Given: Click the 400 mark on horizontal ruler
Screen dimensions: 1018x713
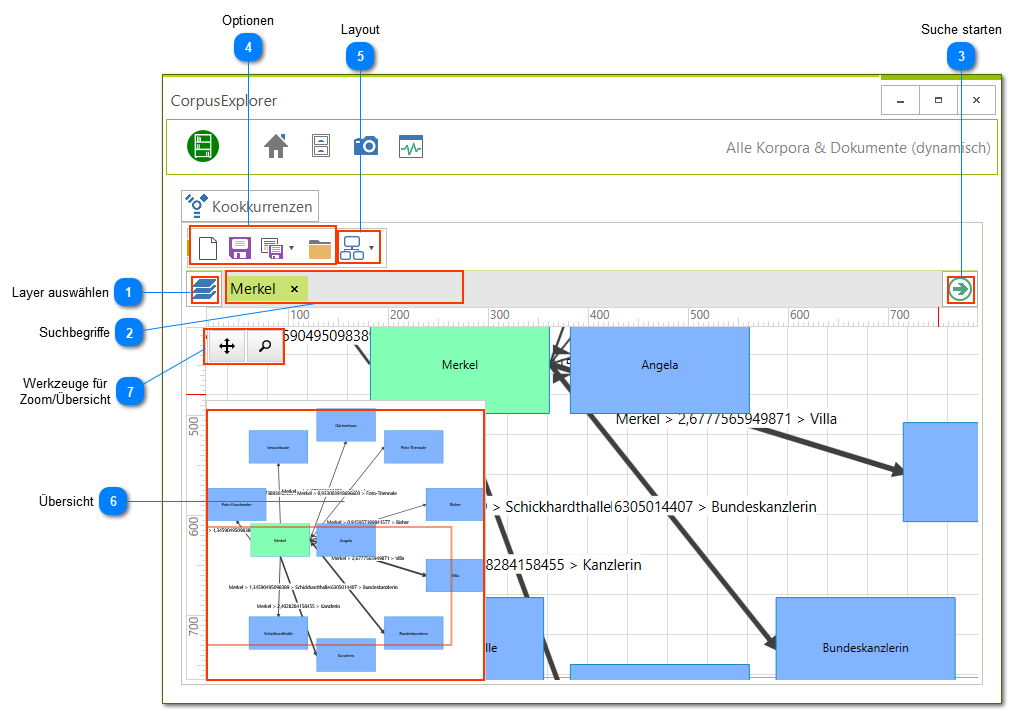Looking at the screenshot, I should tap(599, 315).
